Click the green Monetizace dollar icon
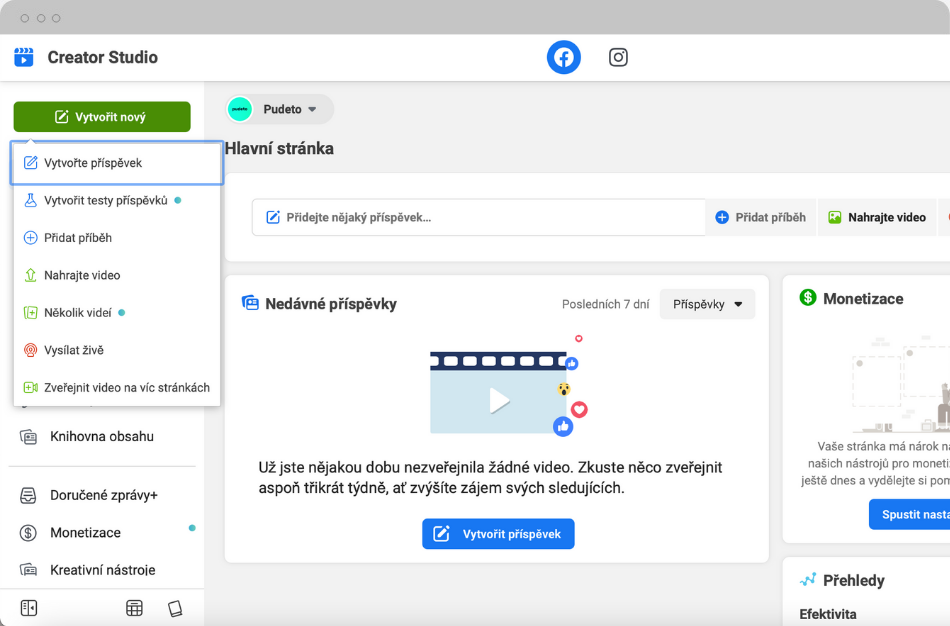This screenshot has height=626, width=950. 808,298
